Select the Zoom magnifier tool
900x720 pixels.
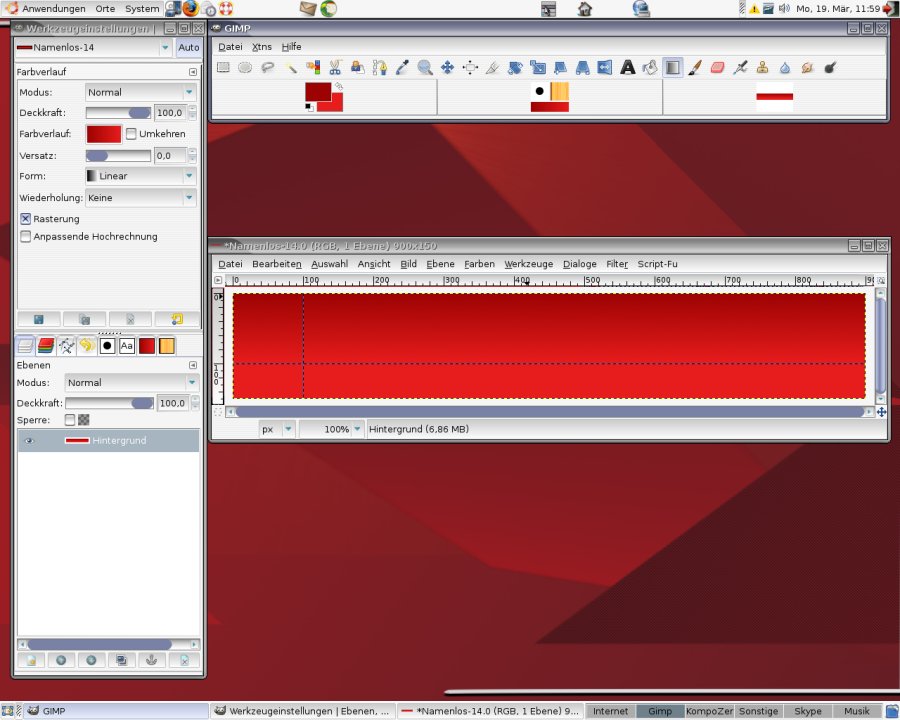tap(425, 68)
